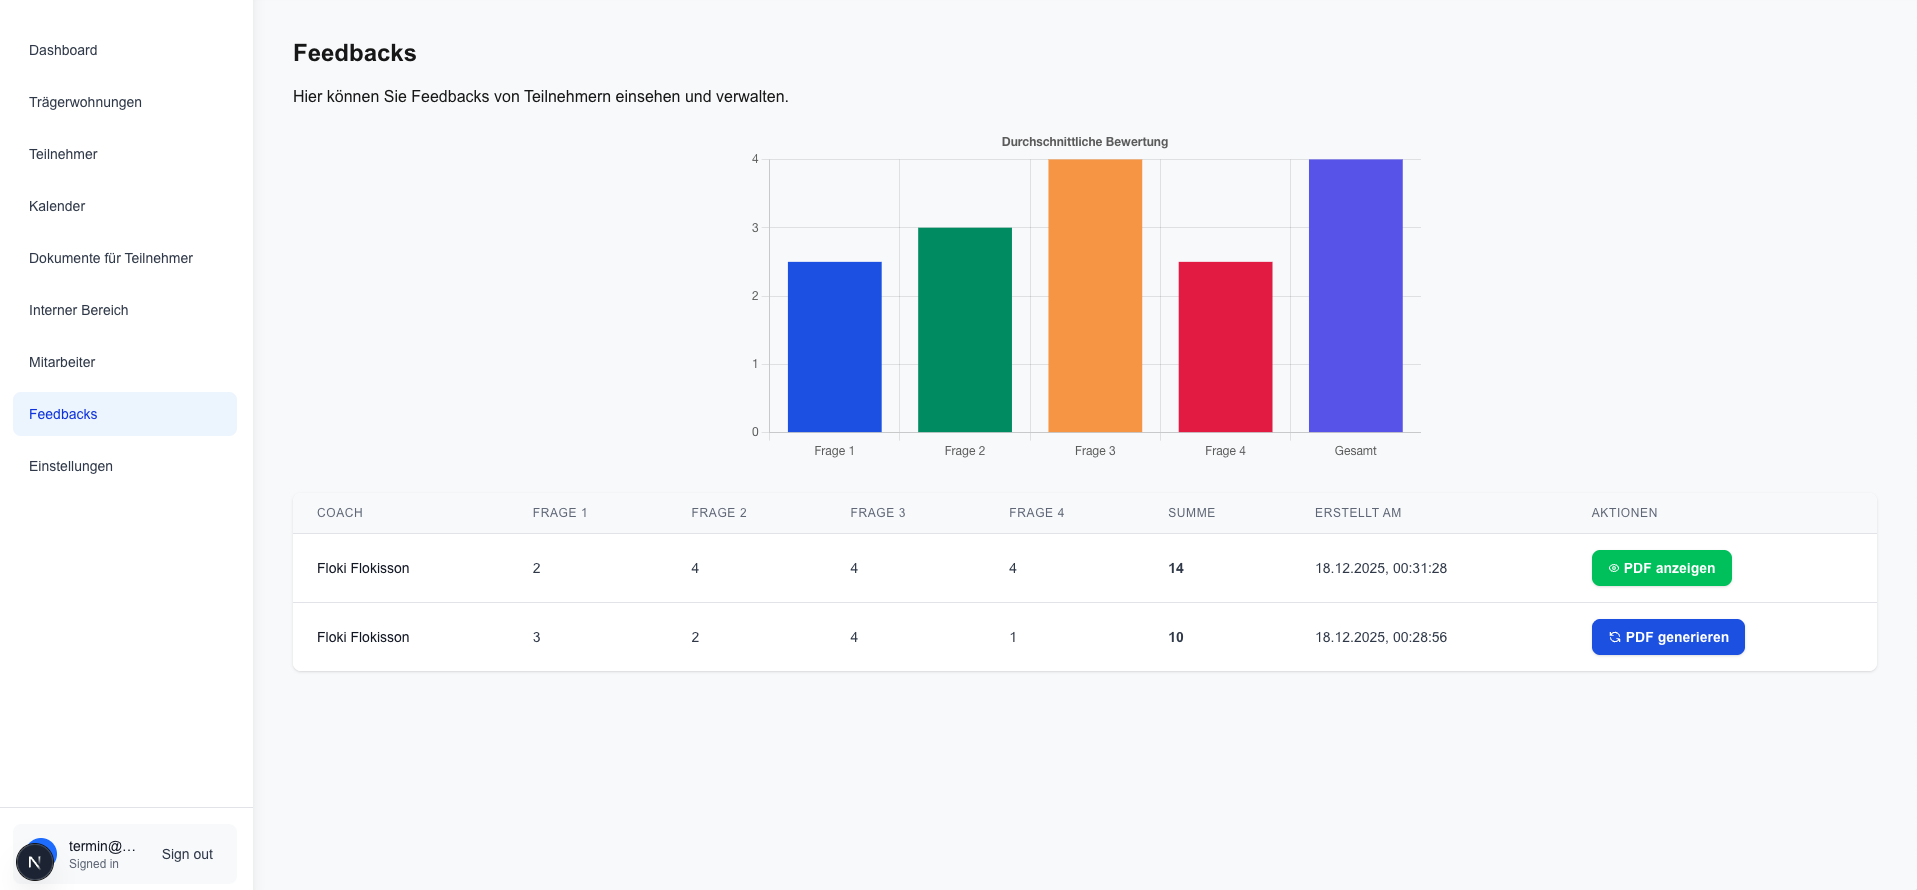Open the Dashboard page in sidebar
This screenshot has width=1917, height=890.
63,50
